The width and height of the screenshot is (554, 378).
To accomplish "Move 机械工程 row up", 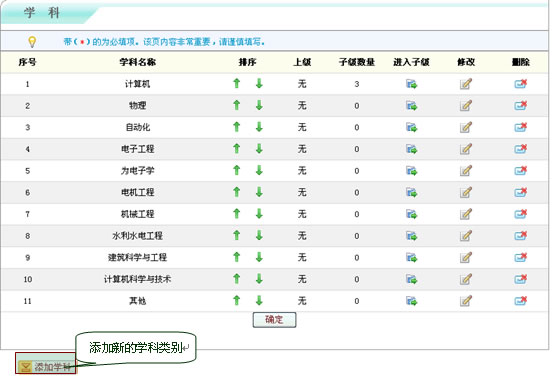I will pyautogui.click(x=237, y=214).
